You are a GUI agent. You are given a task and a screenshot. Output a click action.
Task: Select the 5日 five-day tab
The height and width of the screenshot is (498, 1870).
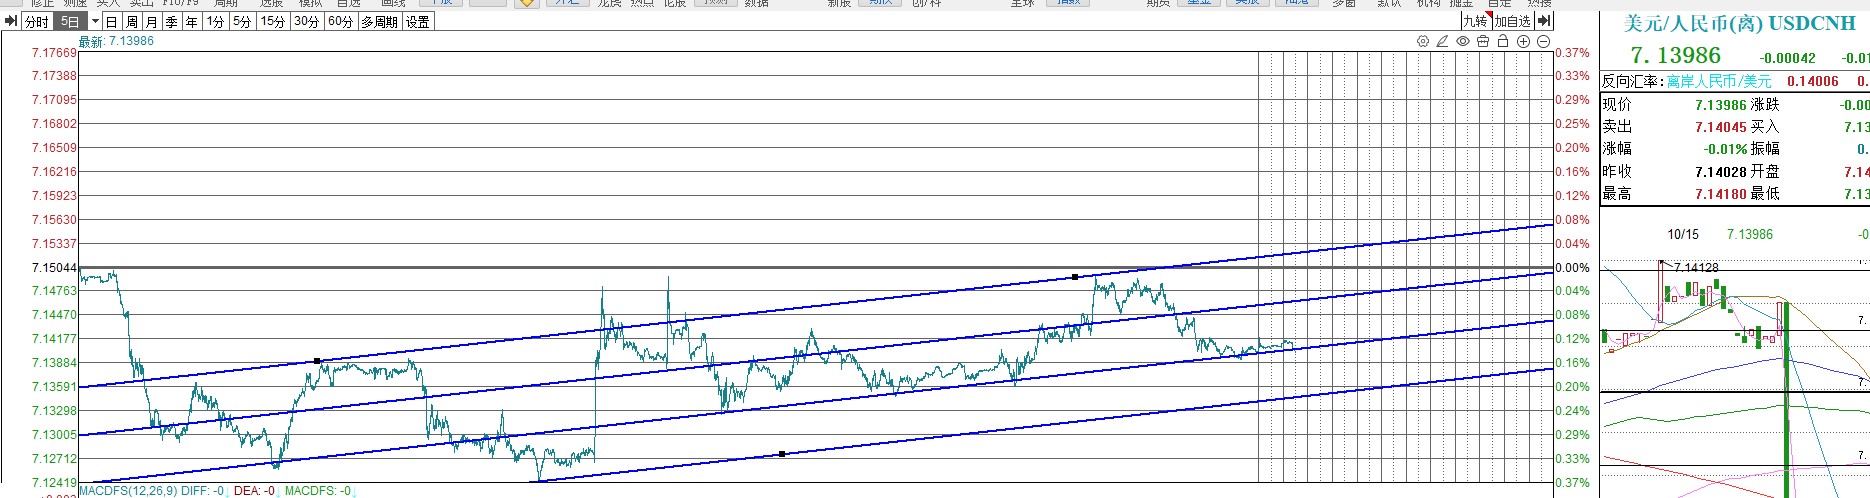pos(71,21)
